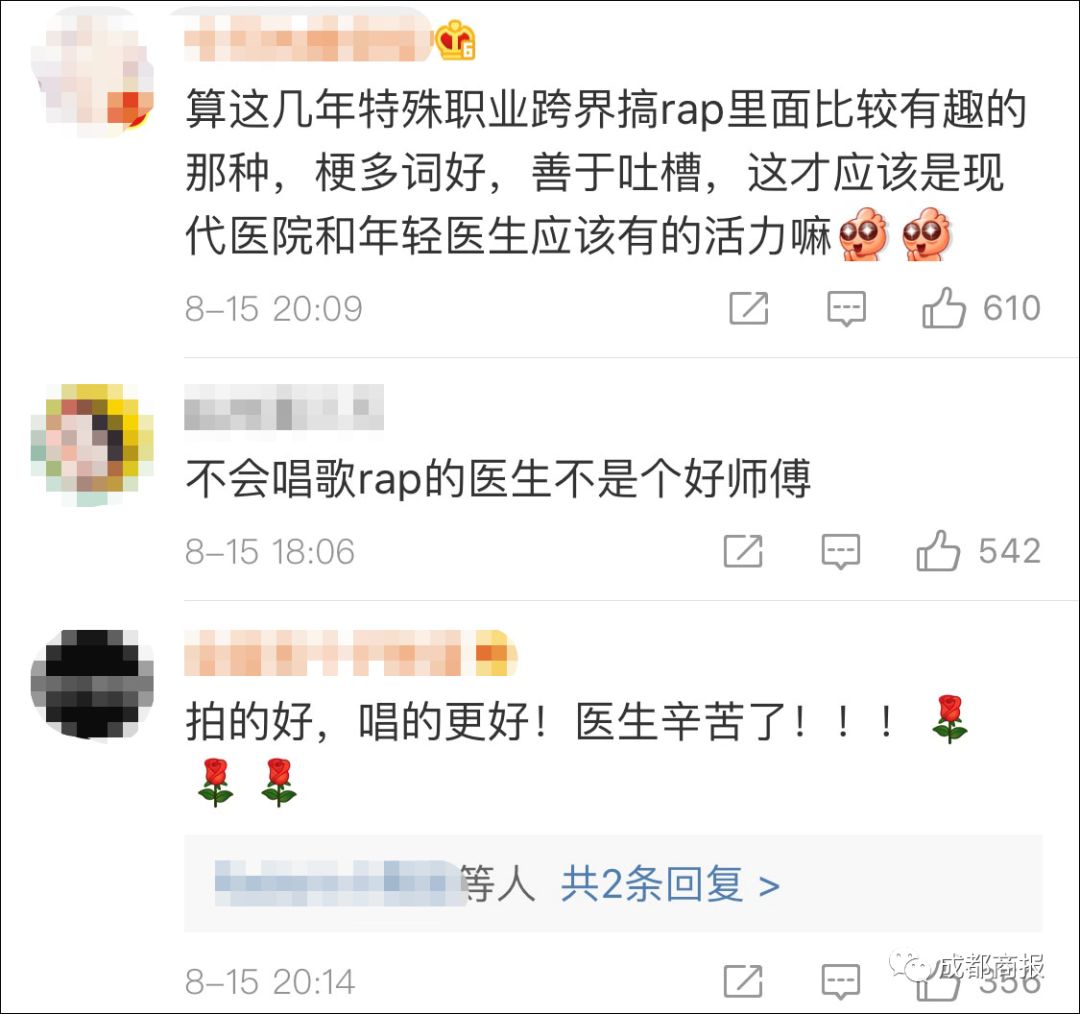Share the 8-15 18:06 comment

point(743,551)
